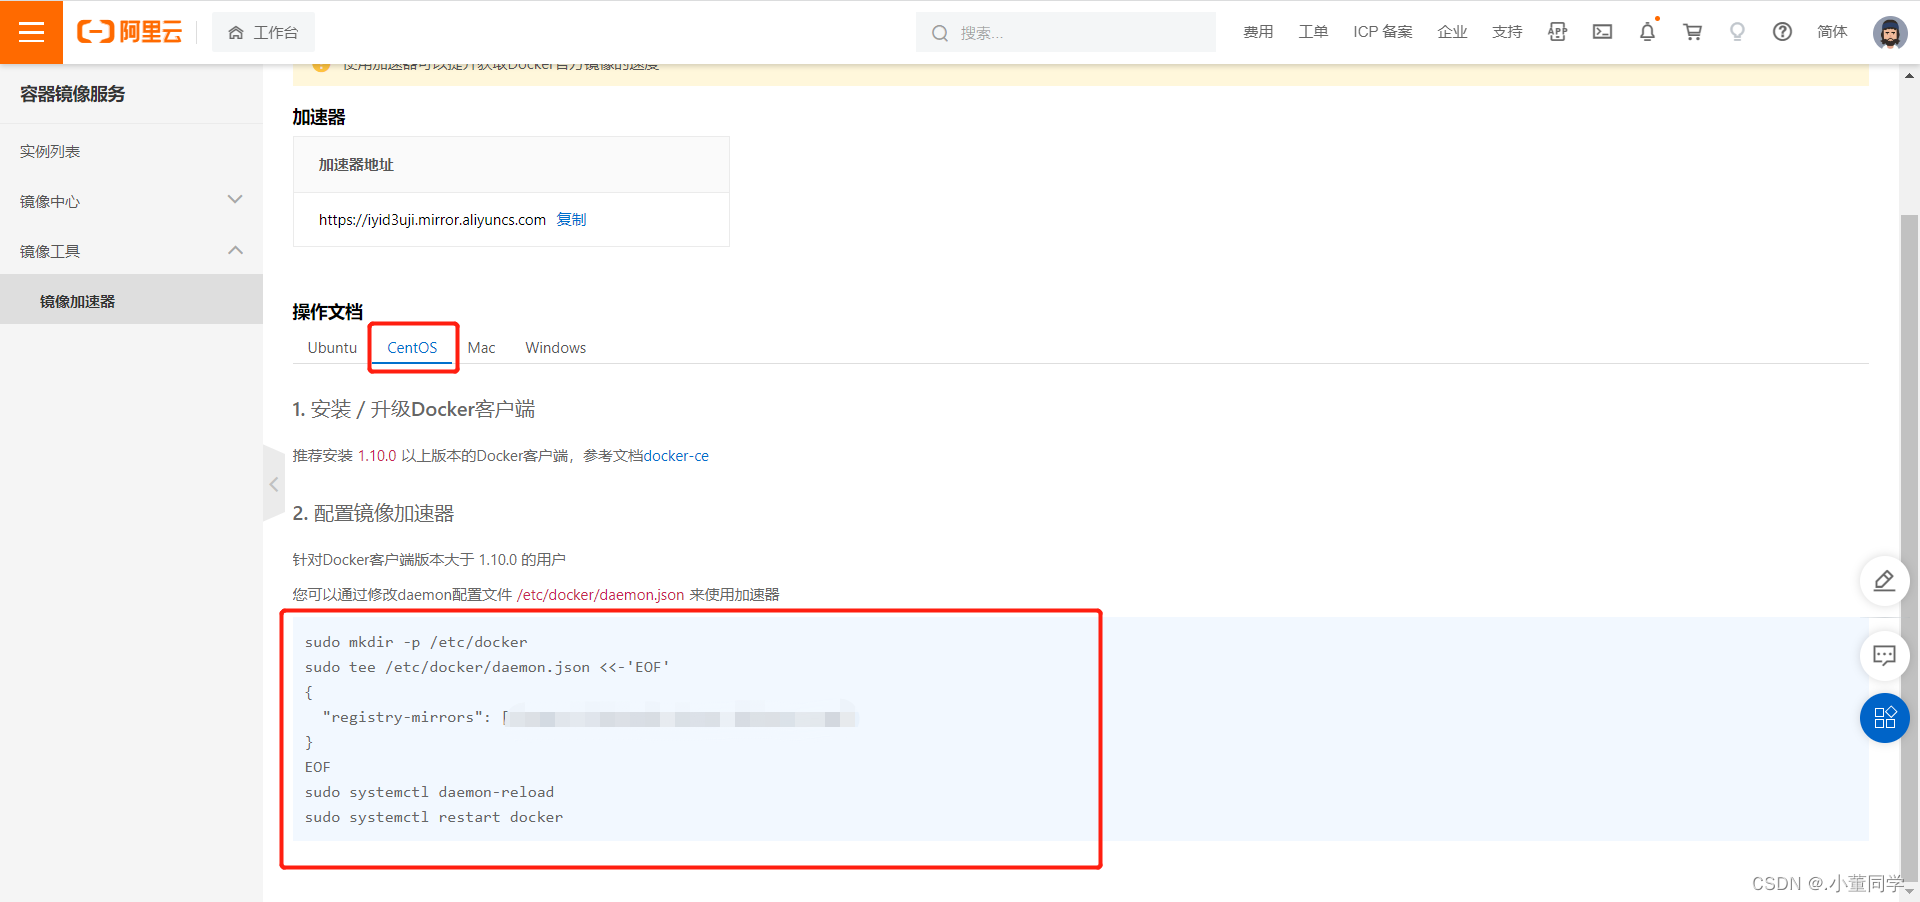Switch to the Windows tab
Viewport: 1920px width, 902px height.
point(555,347)
